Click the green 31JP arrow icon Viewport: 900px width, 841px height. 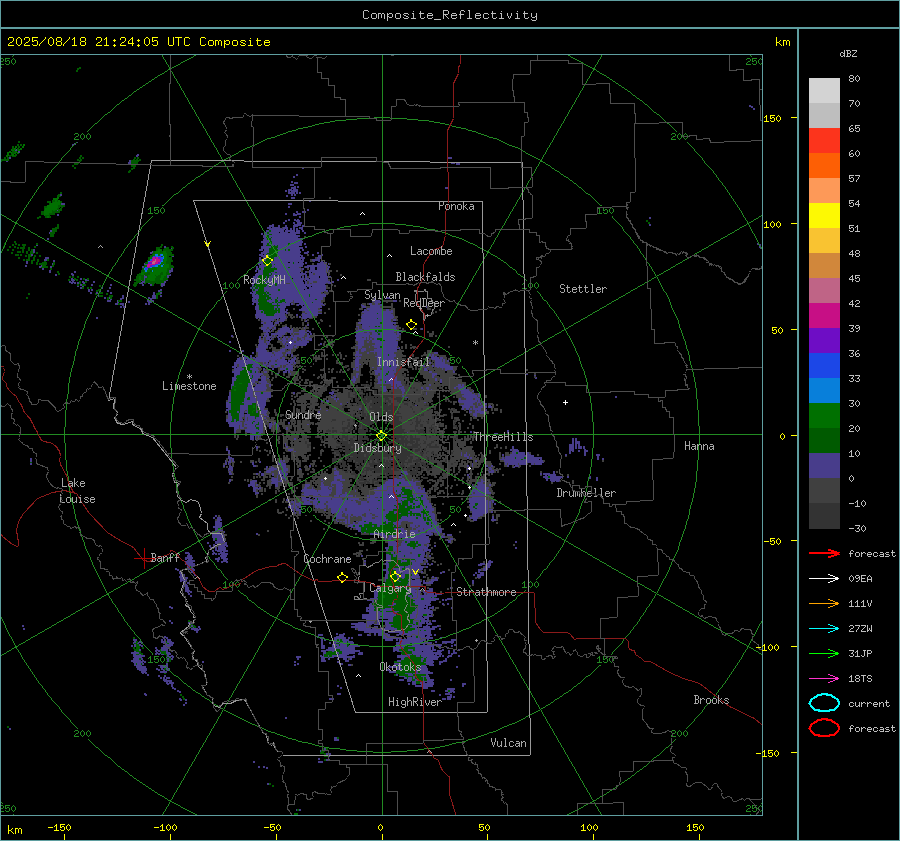tap(824, 653)
